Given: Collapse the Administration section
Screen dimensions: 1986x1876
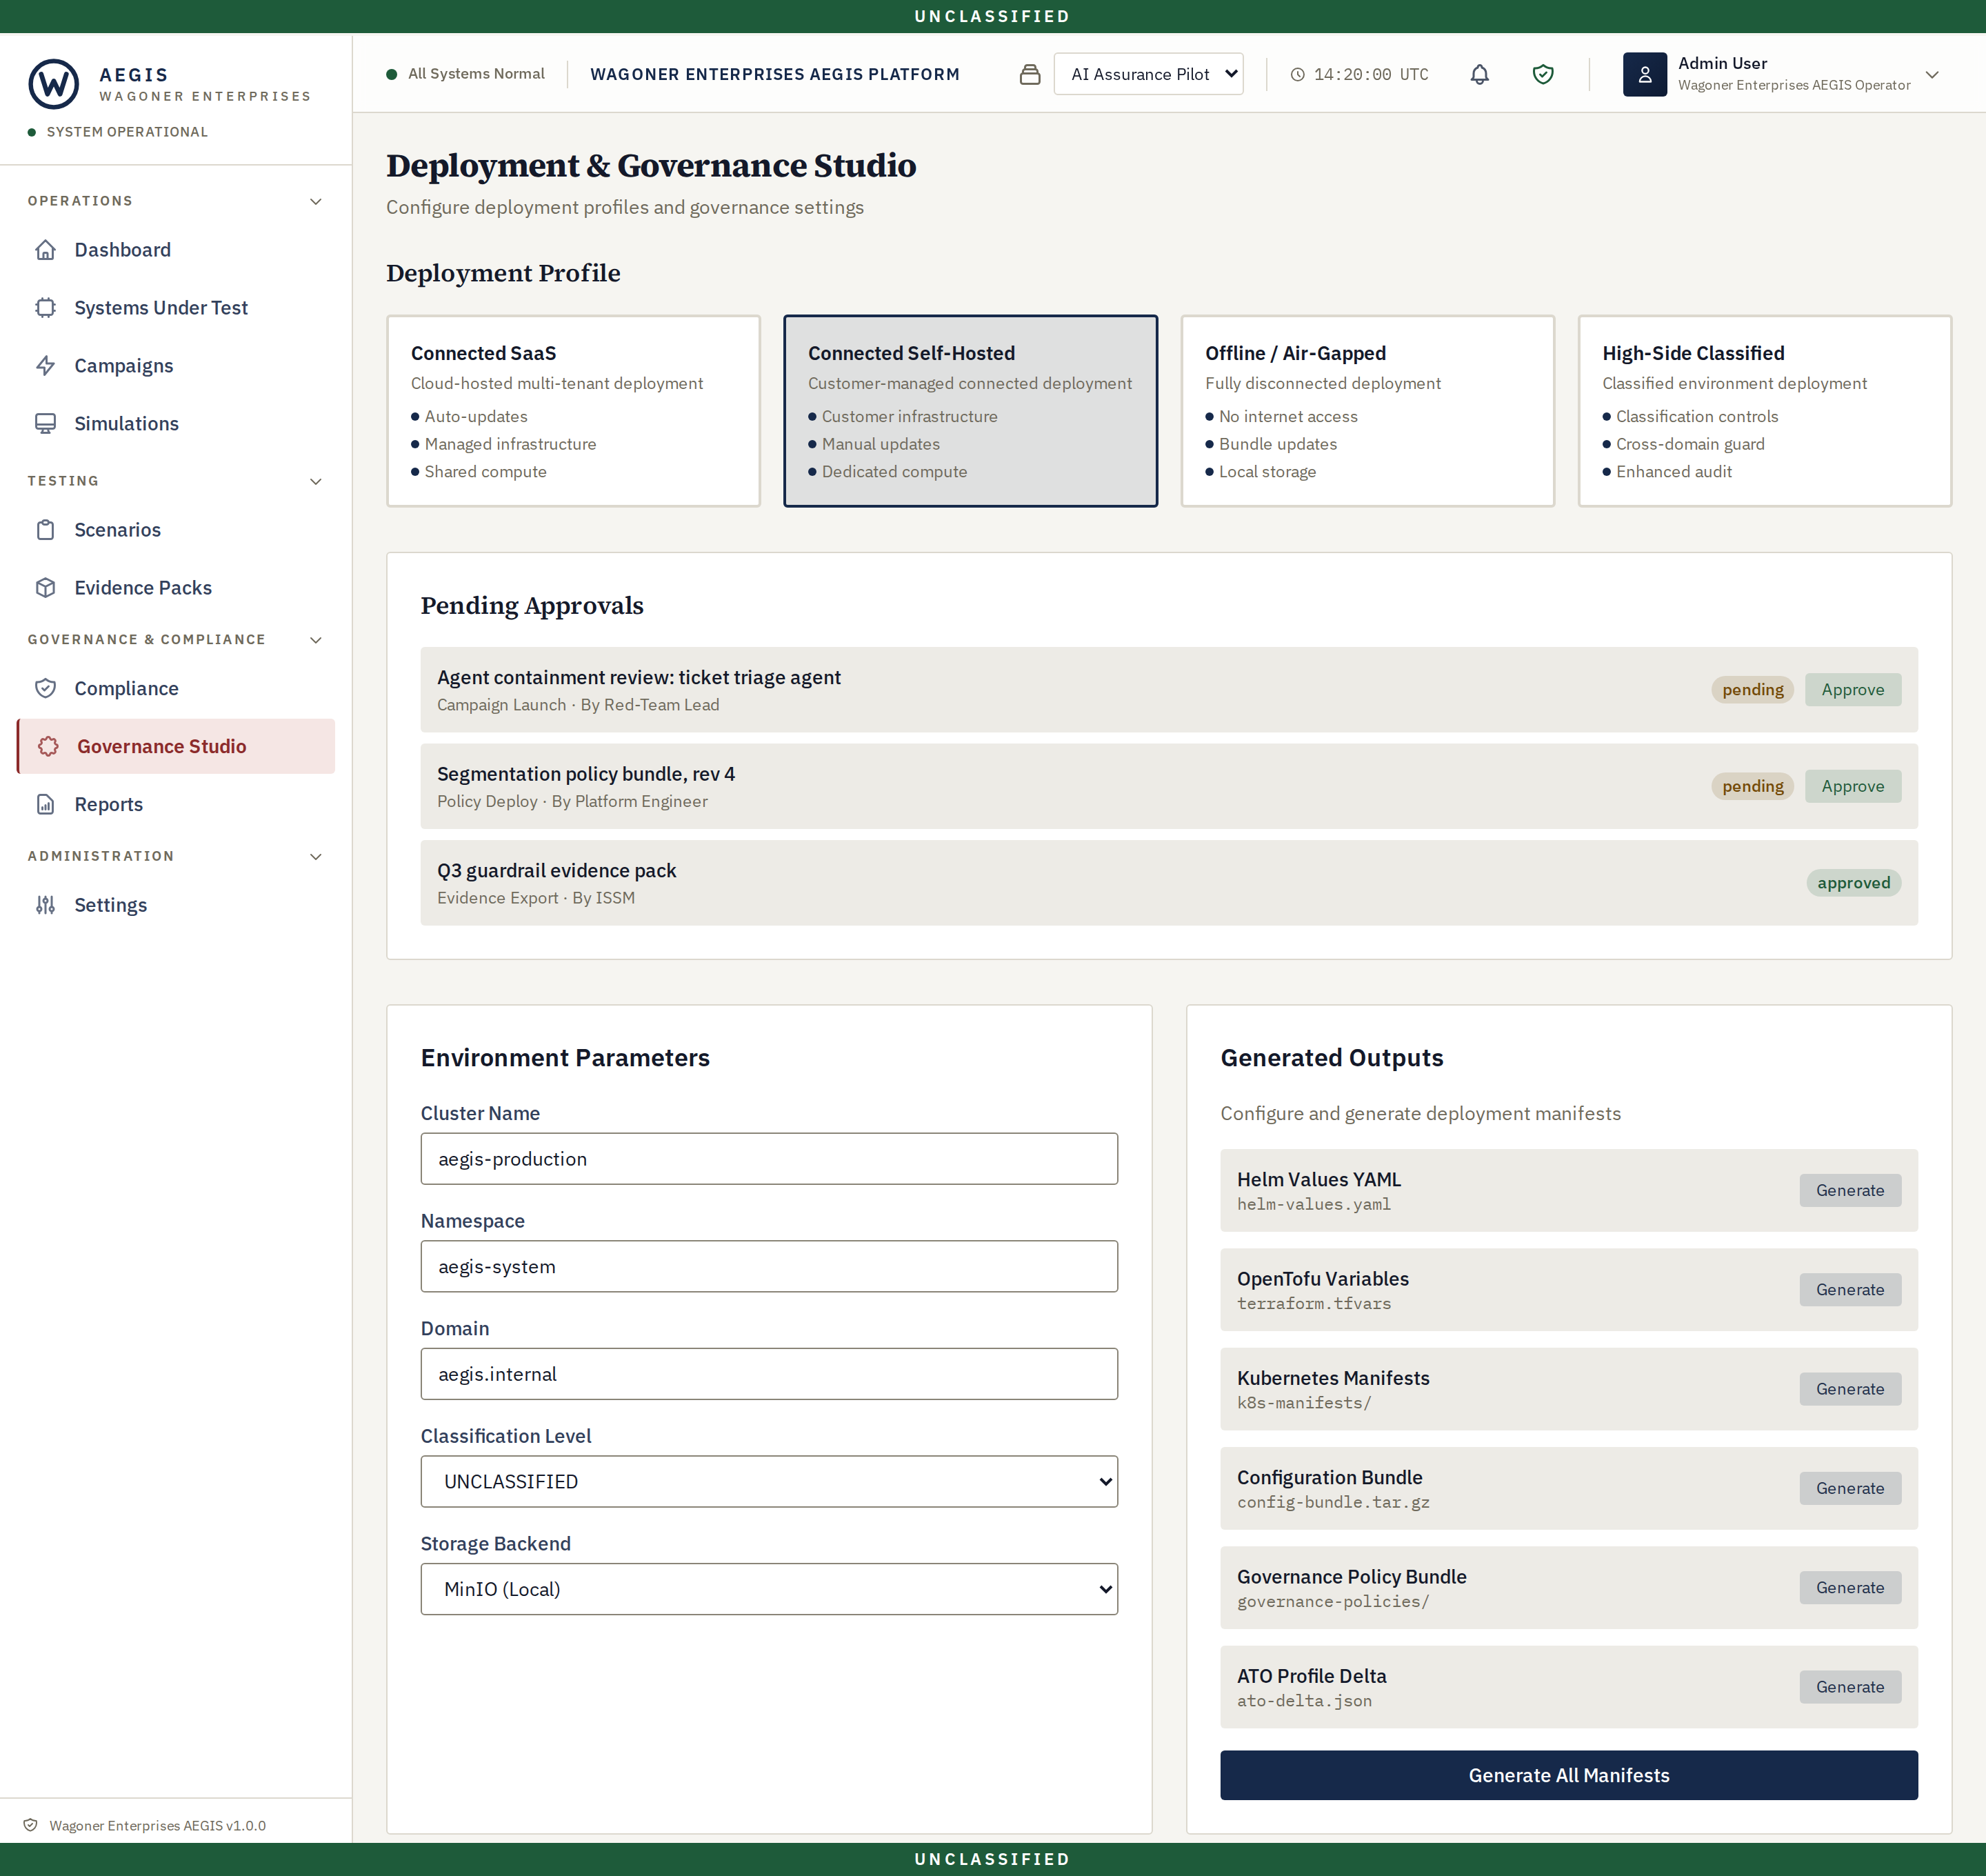Looking at the screenshot, I should 316,857.
